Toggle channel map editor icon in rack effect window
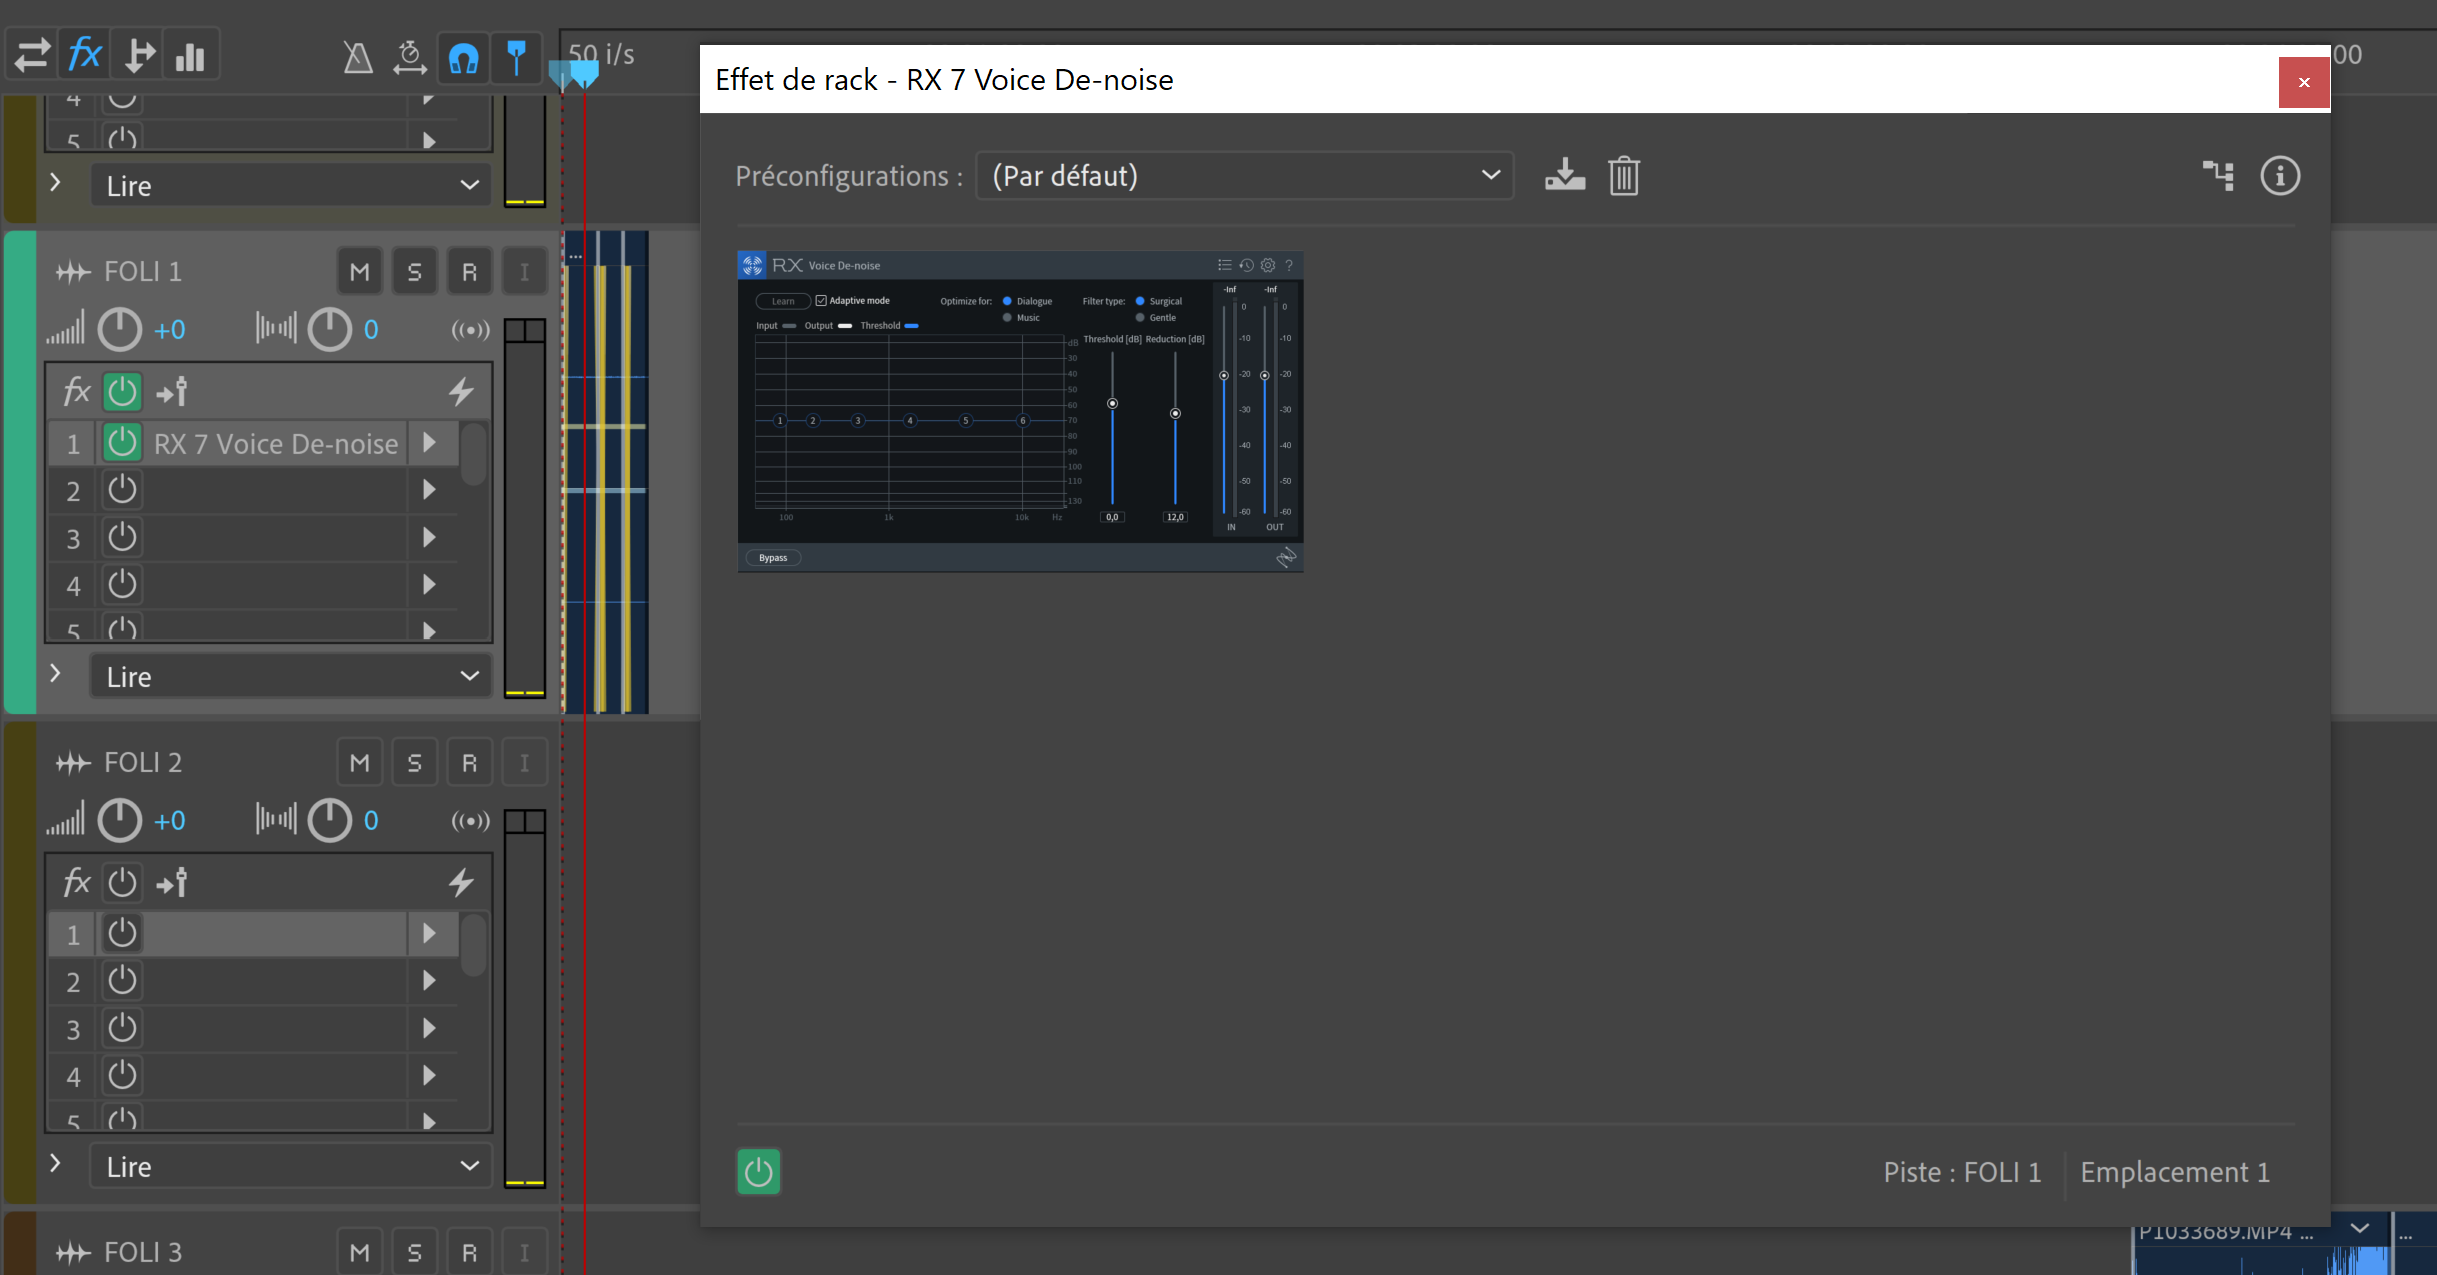2437x1275 pixels. click(2219, 176)
